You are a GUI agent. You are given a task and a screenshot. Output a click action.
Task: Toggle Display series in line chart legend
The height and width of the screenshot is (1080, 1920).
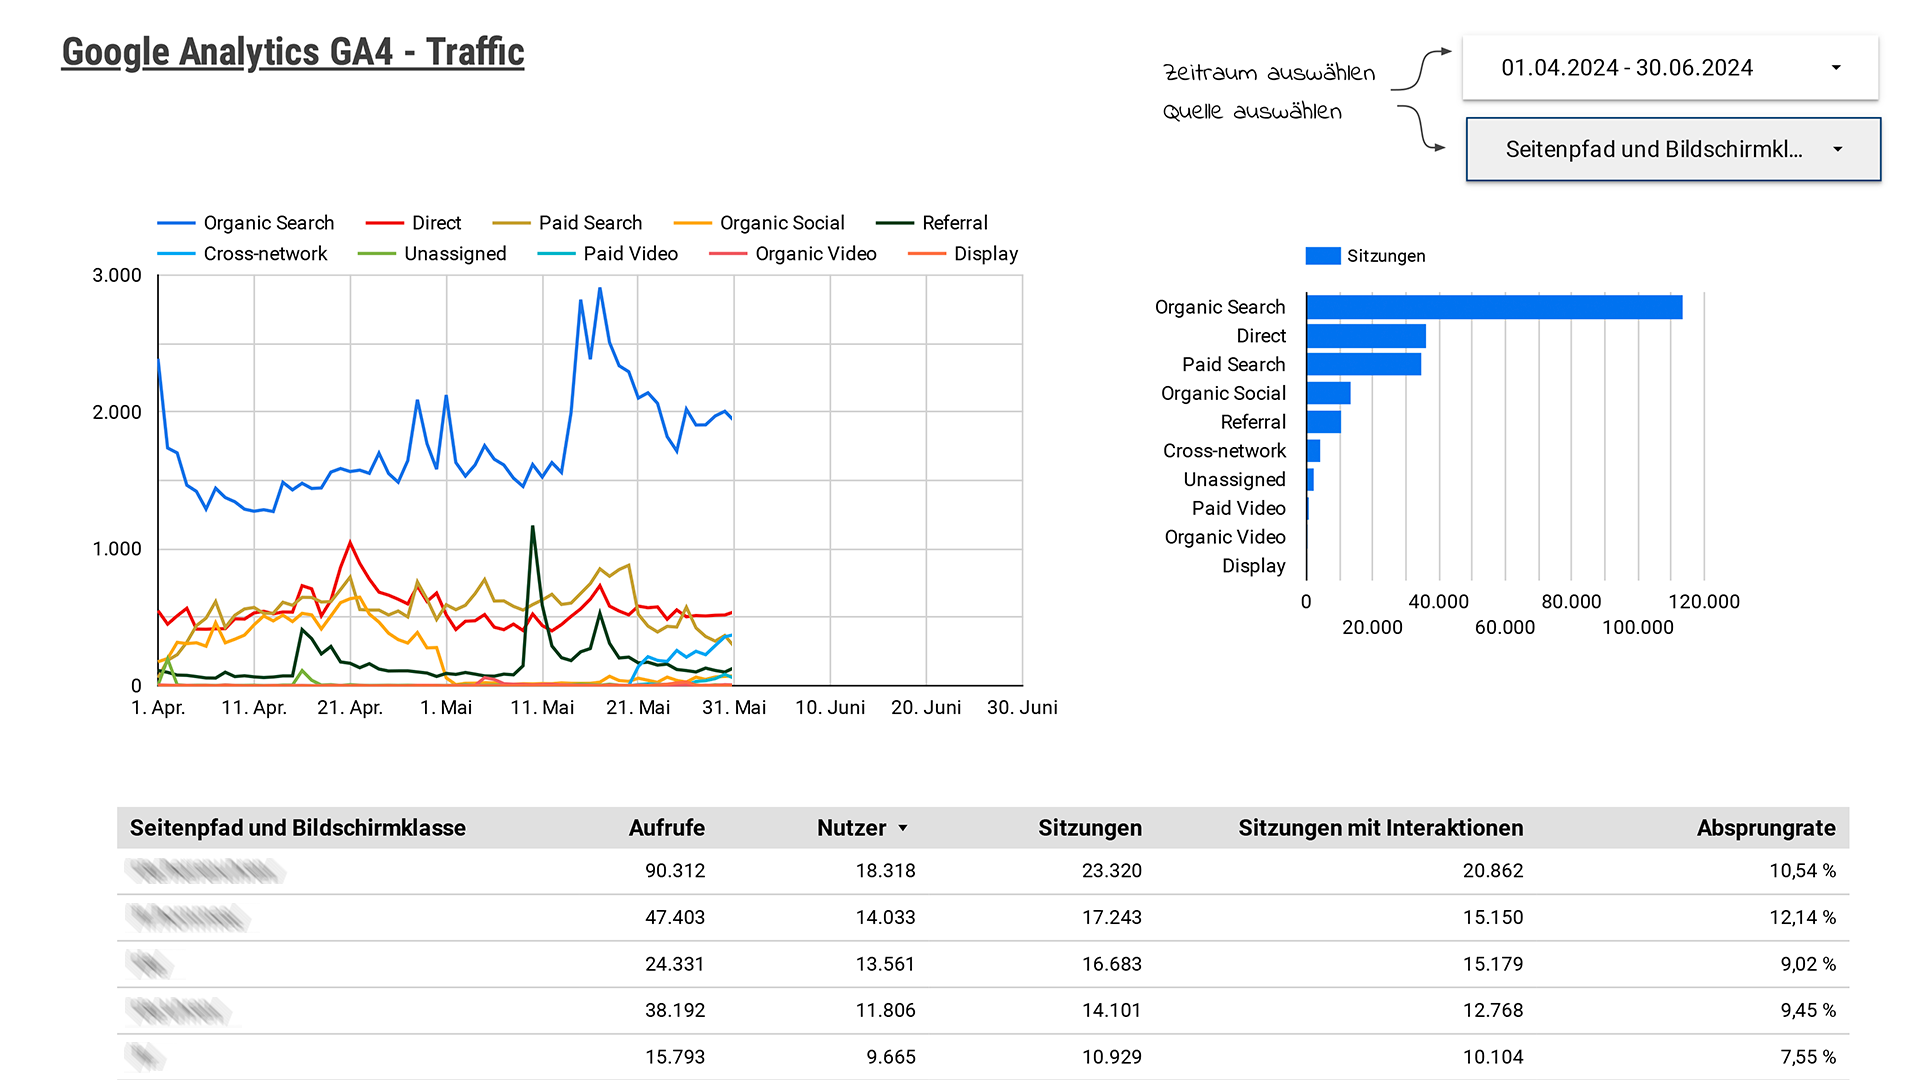[x=962, y=254]
